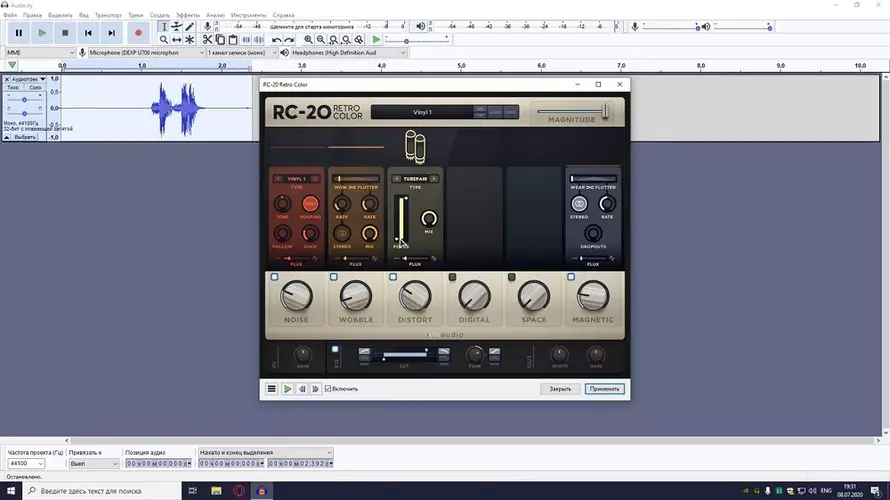890x500 pixels.
Task: Click the play-at-speed slider in the toolbar
Action: click(417, 40)
